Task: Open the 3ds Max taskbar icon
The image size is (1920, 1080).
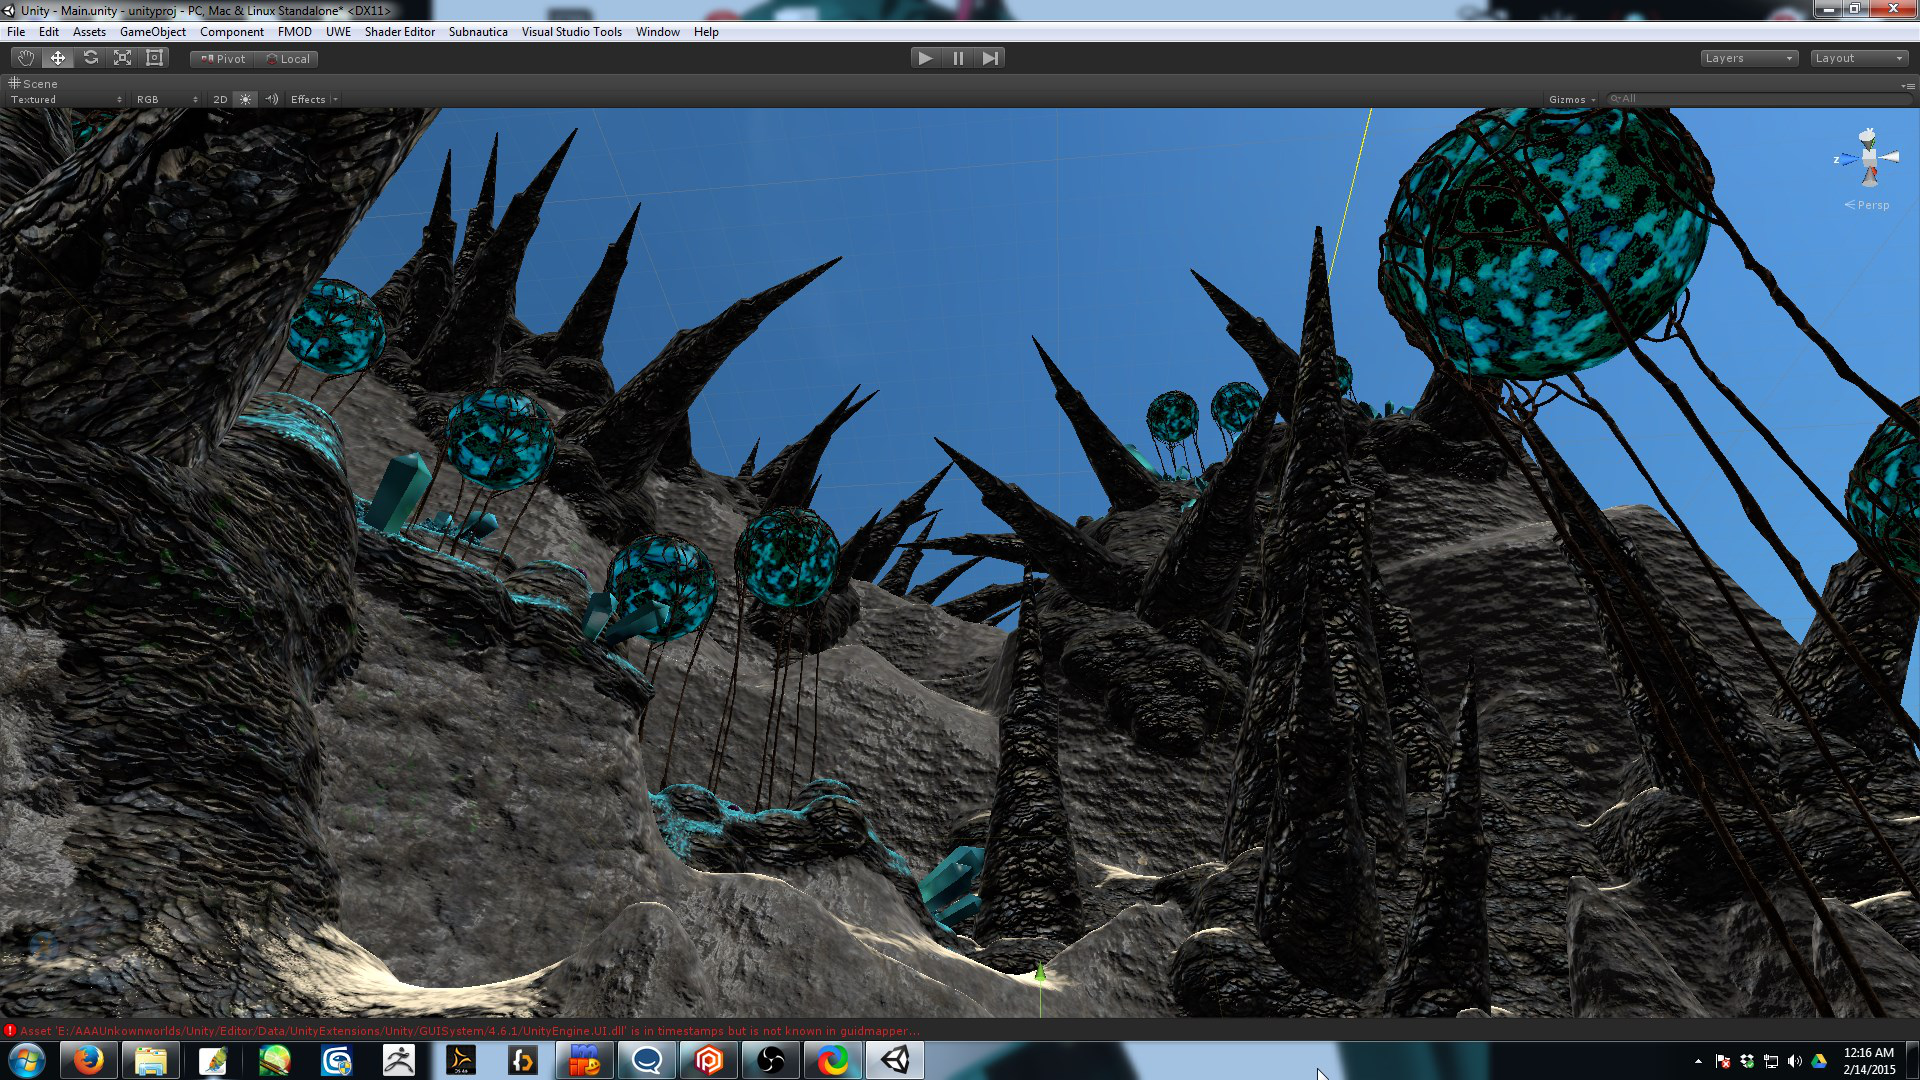Action: [x=337, y=1060]
